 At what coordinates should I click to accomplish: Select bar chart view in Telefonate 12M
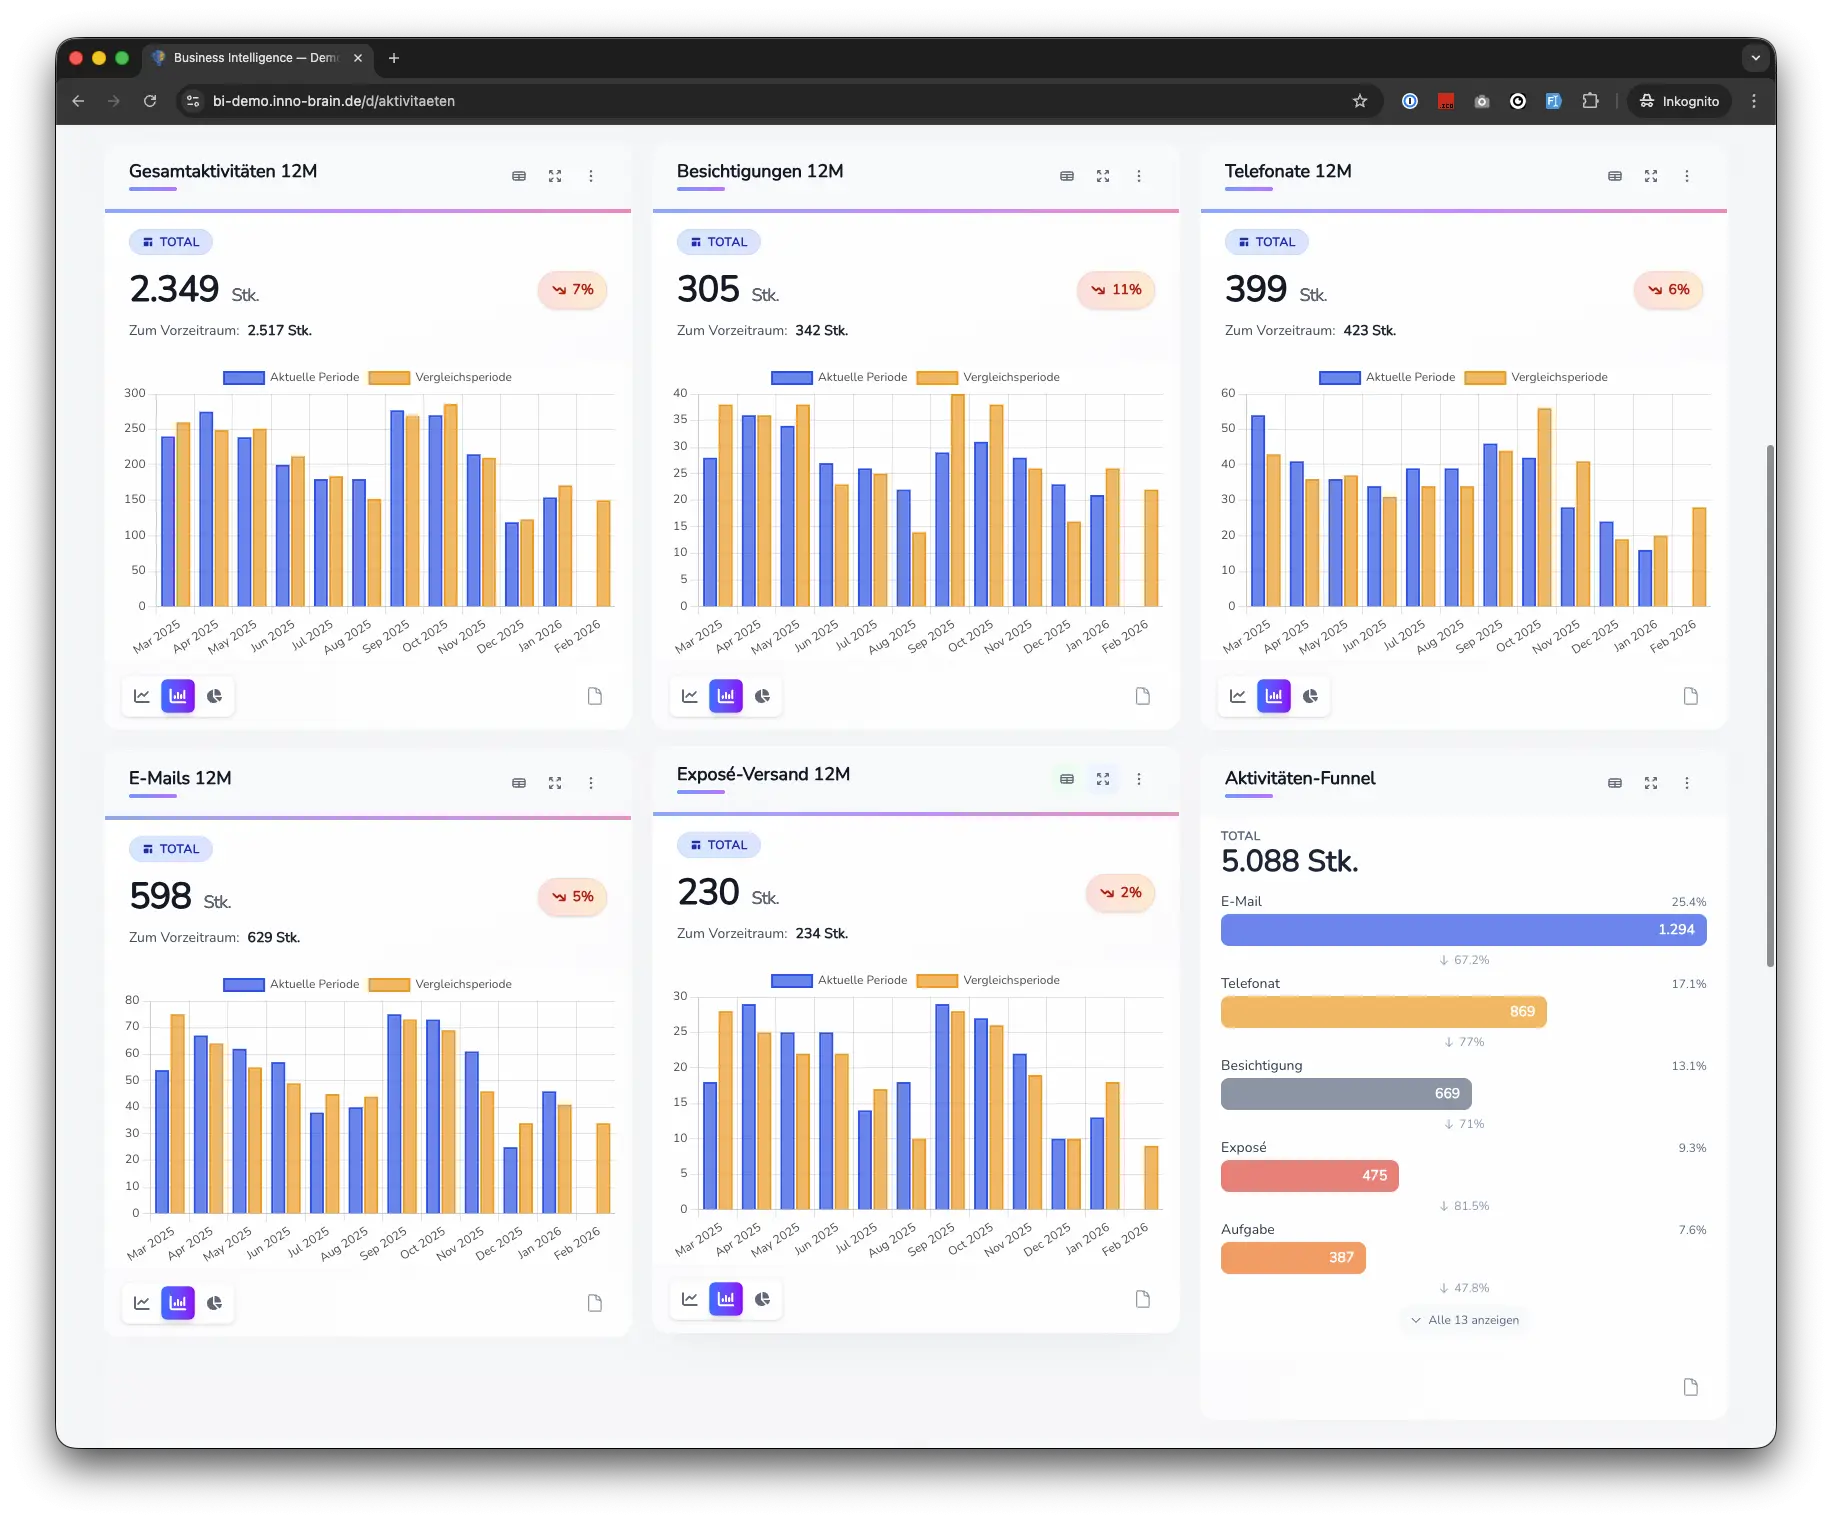pyautogui.click(x=1274, y=696)
